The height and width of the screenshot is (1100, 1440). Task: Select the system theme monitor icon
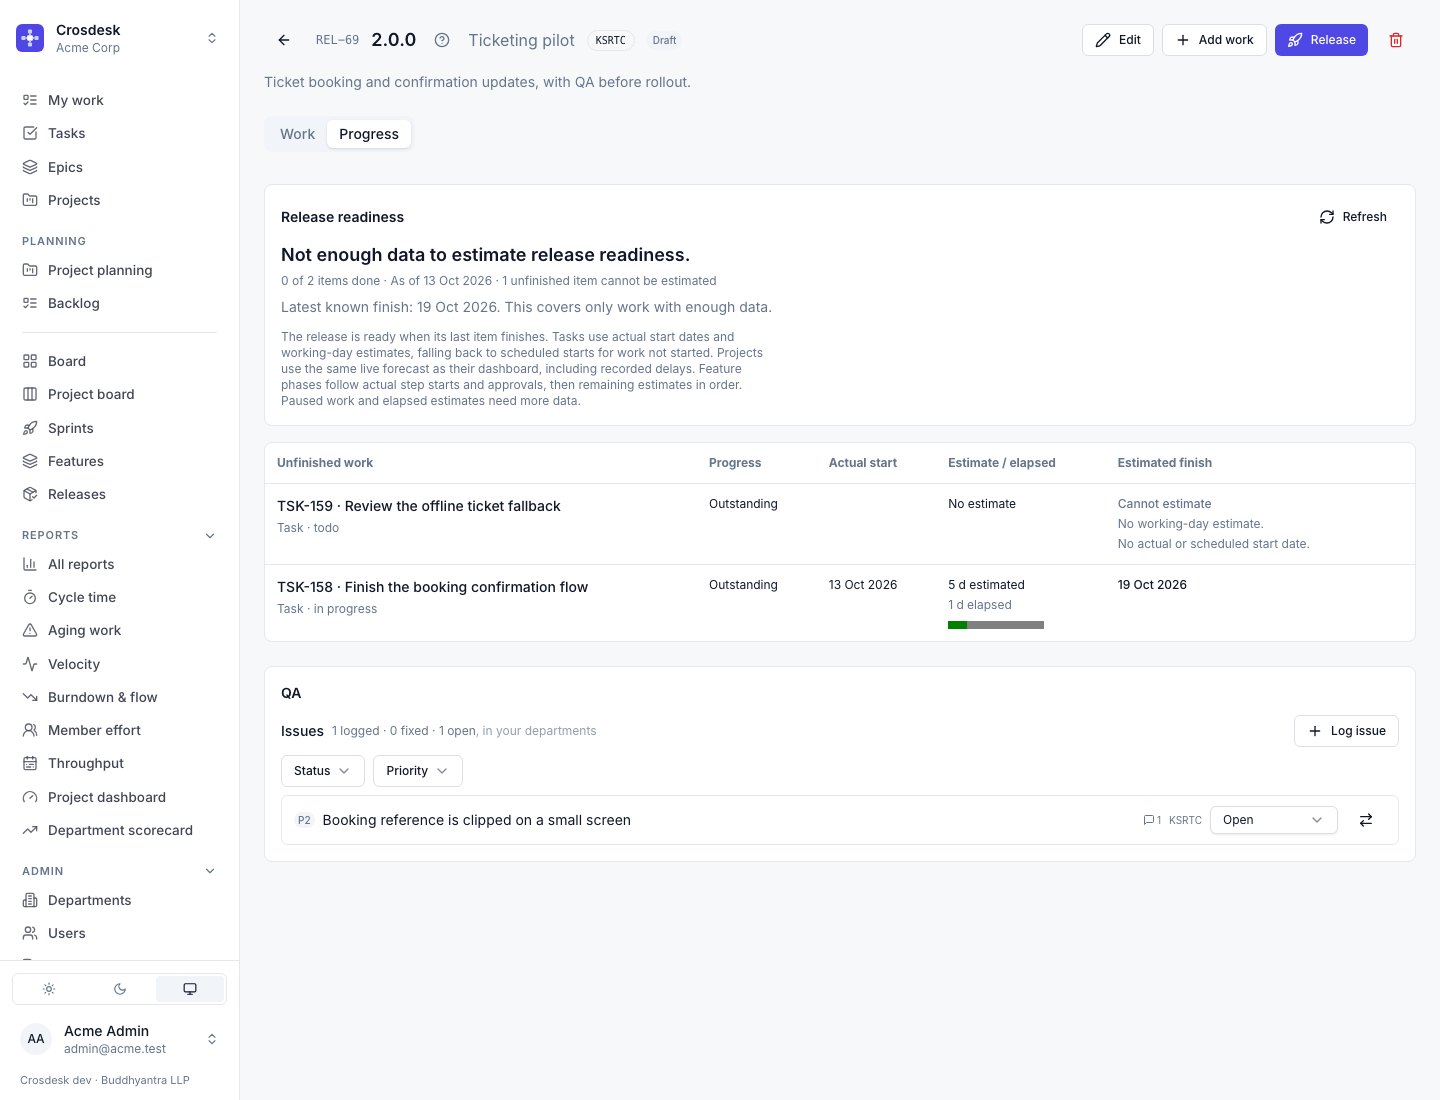point(190,989)
